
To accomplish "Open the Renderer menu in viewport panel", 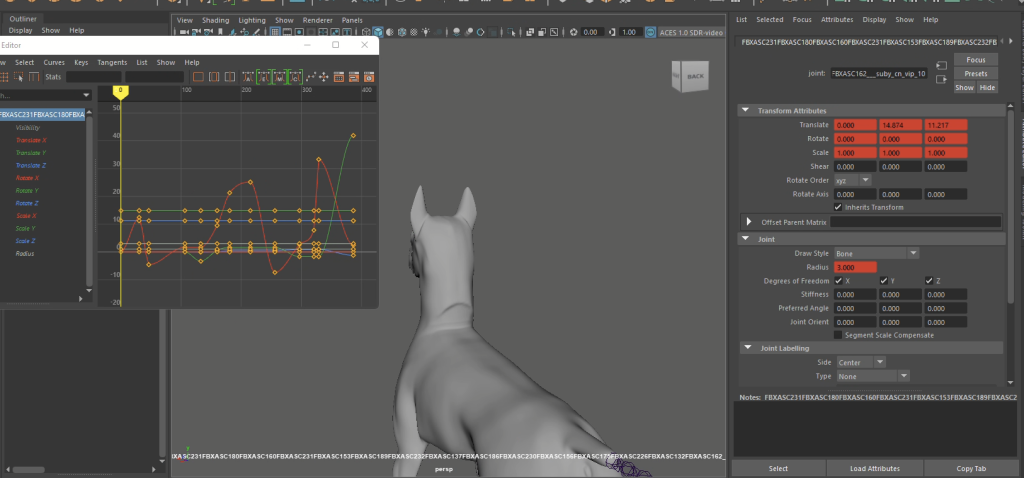I will point(317,20).
